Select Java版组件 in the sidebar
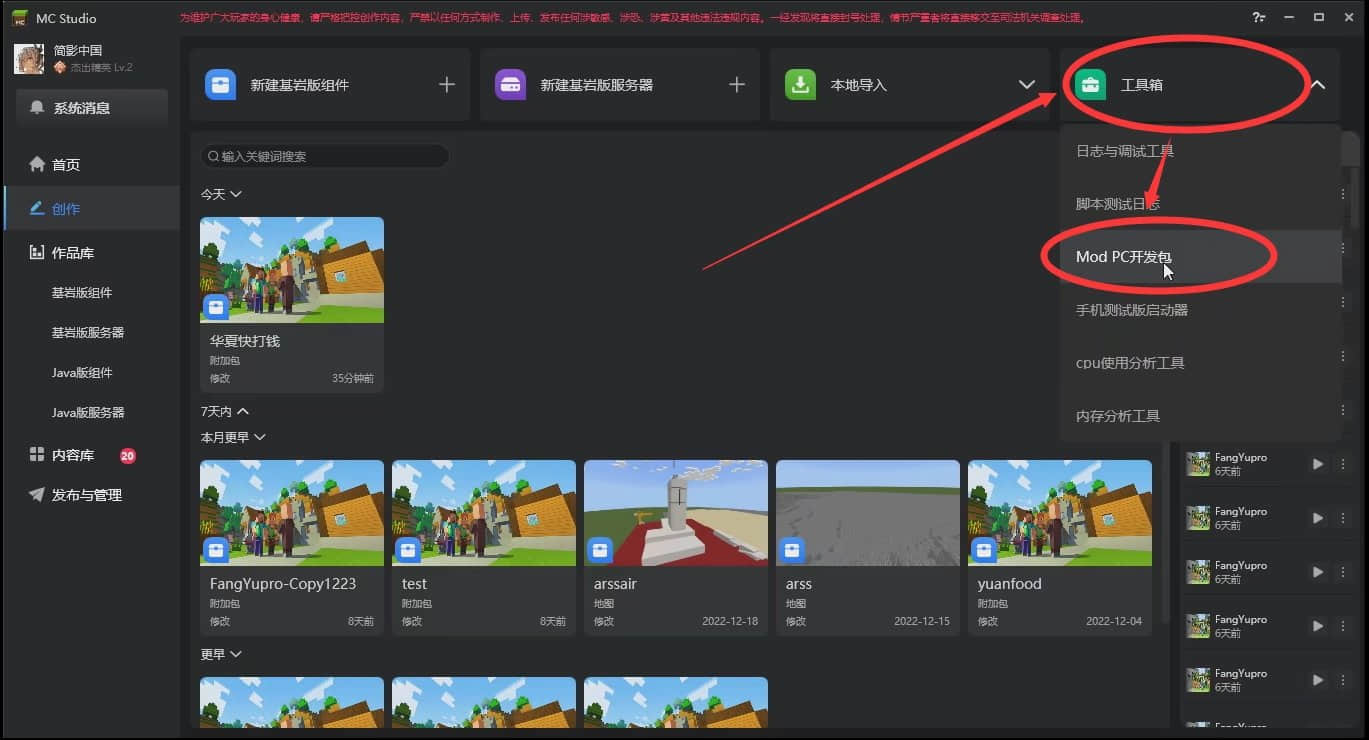 click(82, 372)
